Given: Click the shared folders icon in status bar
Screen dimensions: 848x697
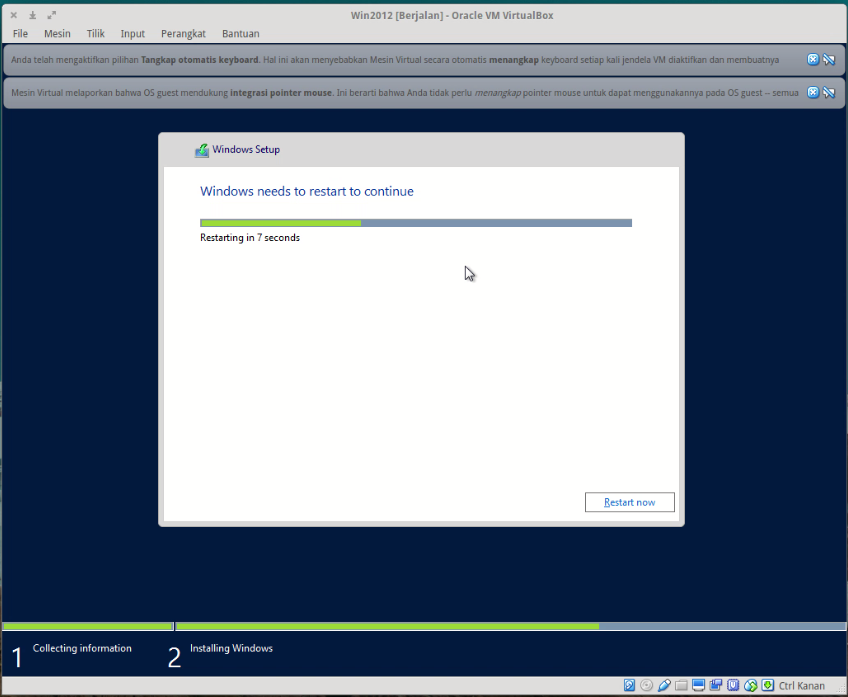Looking at the screenshot, I should (681, 685).
